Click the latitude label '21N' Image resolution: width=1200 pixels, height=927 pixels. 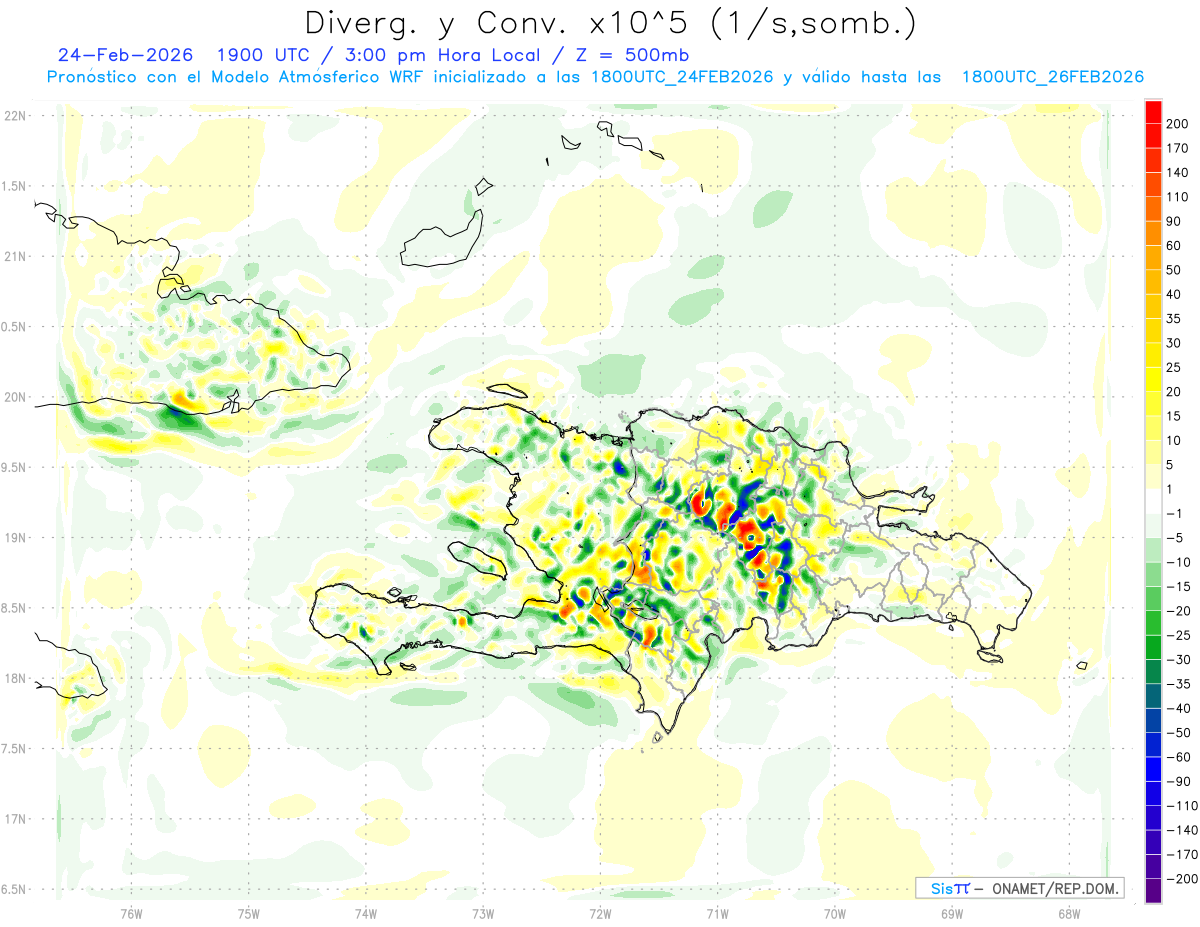[14, 256]
